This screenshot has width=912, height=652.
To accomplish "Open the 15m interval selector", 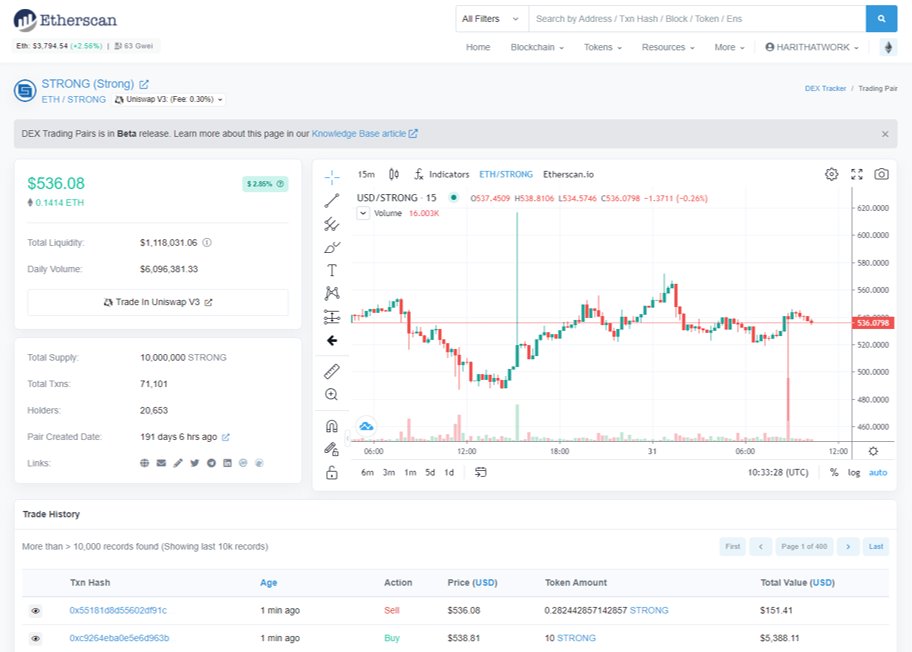I will [x=366, y=174].
